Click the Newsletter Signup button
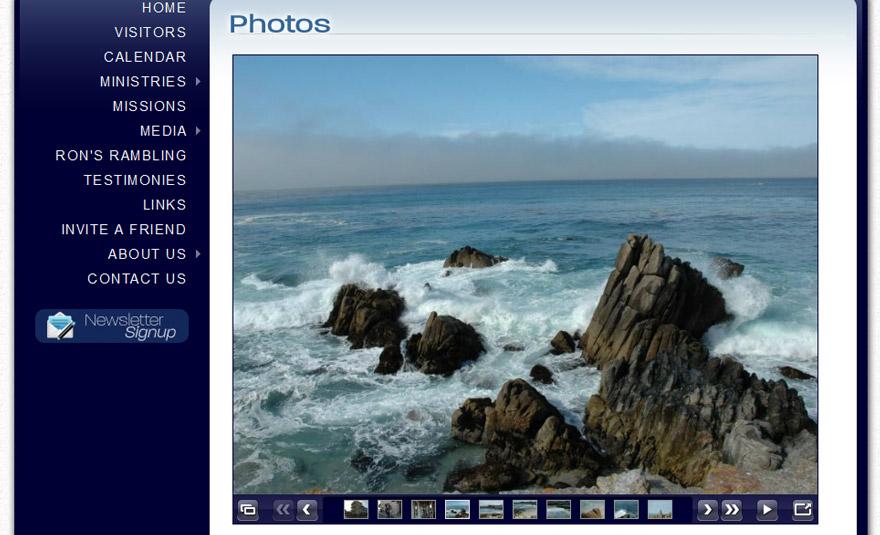The height and width of the screenshot is (535, 880). click(x=112, y=326)
